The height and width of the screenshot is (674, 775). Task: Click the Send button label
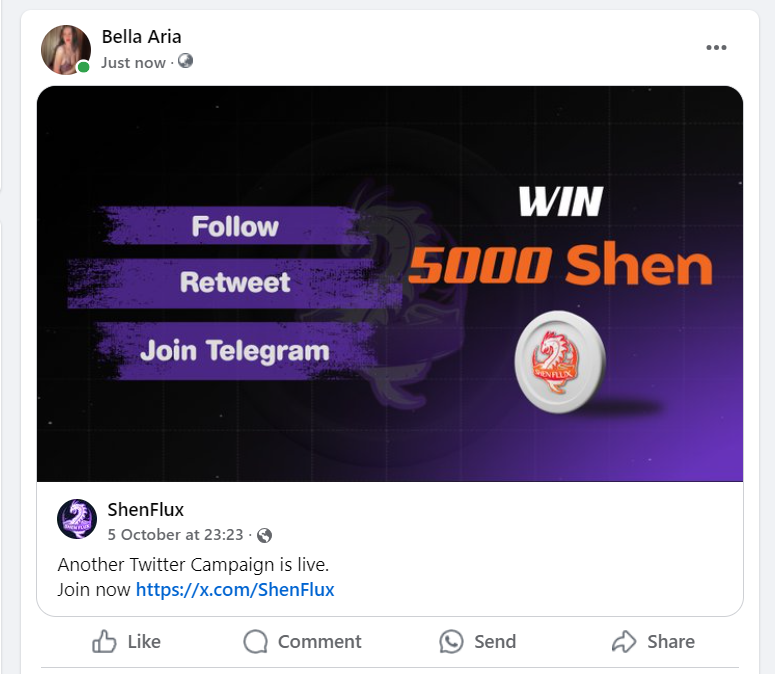click(x=495, y=641)
